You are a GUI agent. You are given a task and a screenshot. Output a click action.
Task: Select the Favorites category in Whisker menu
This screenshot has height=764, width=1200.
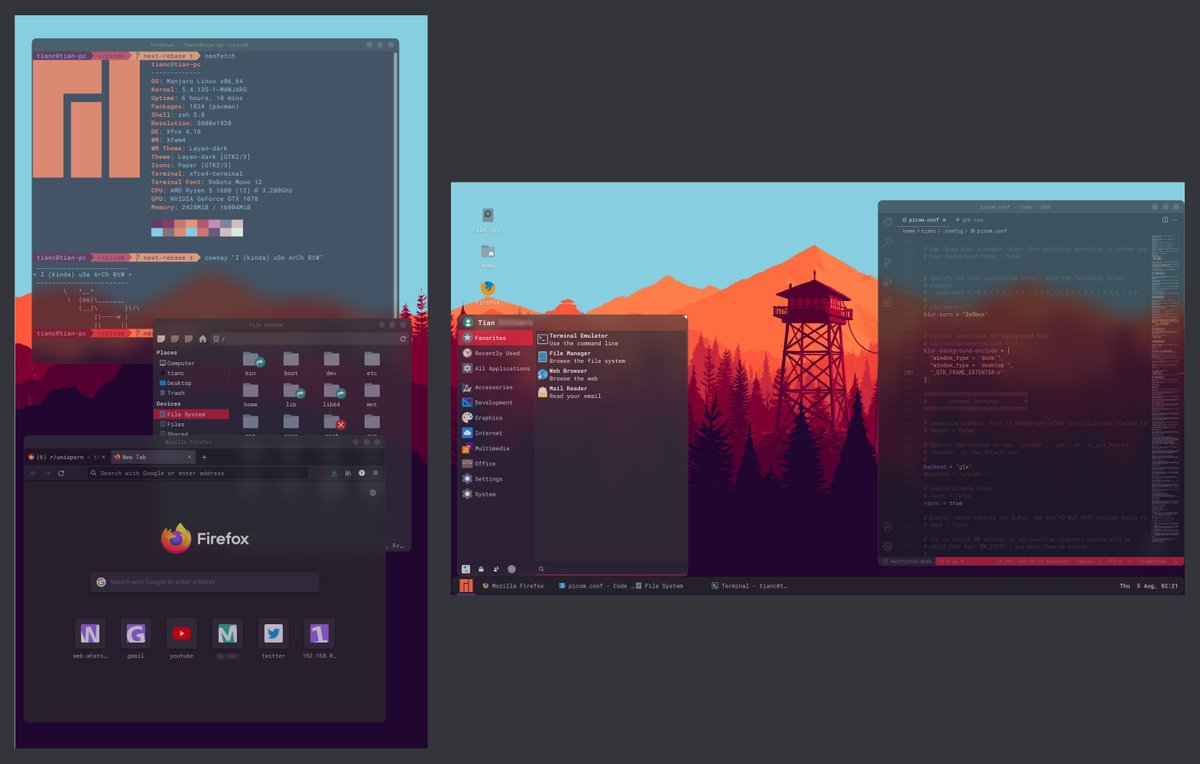coord(496,338)
